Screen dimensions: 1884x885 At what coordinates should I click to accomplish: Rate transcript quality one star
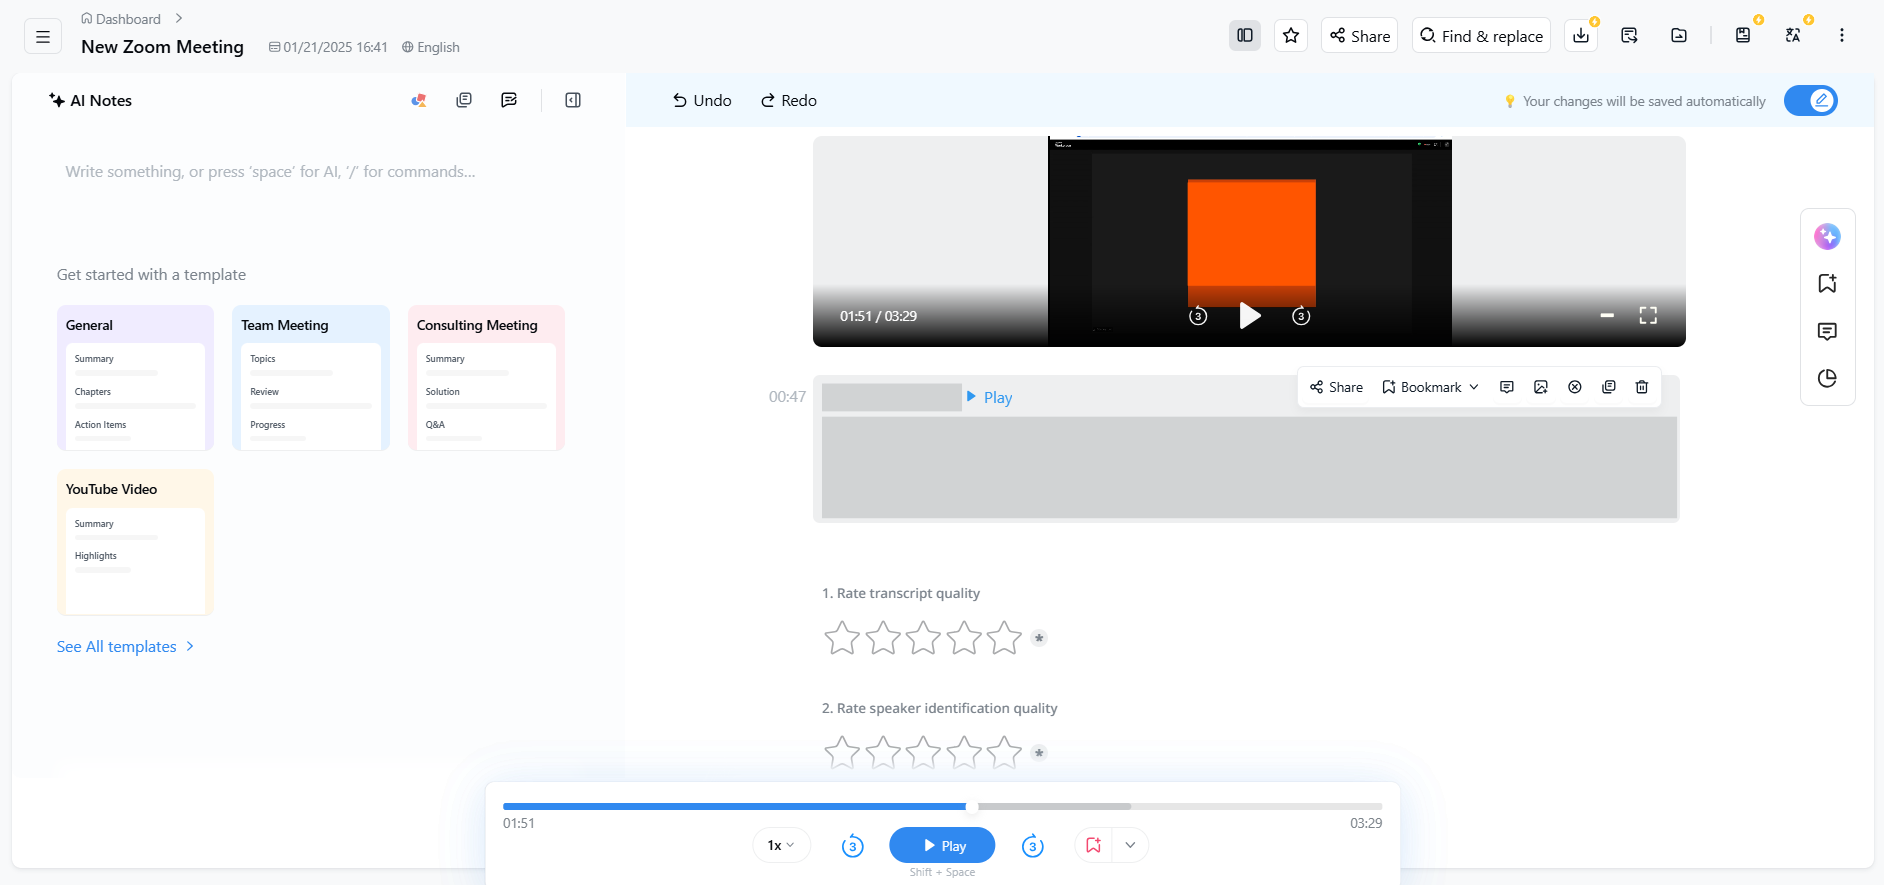(x=842, y=638)
